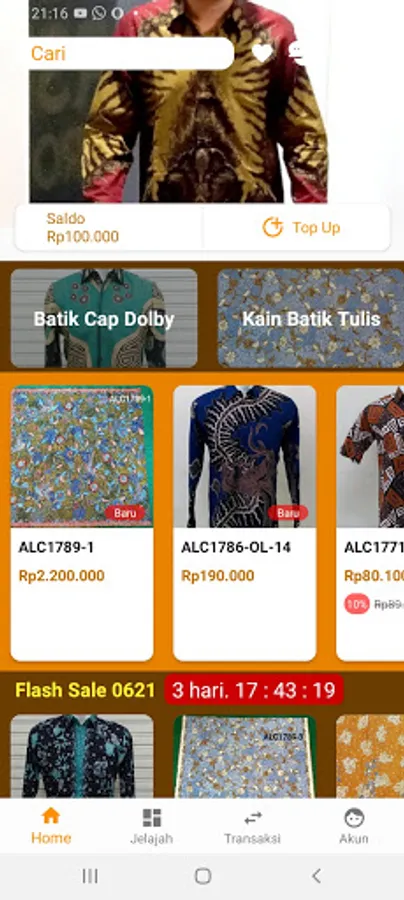Tap the Android back navigation icon
This screenshot has height=900, width=404.
316,876
